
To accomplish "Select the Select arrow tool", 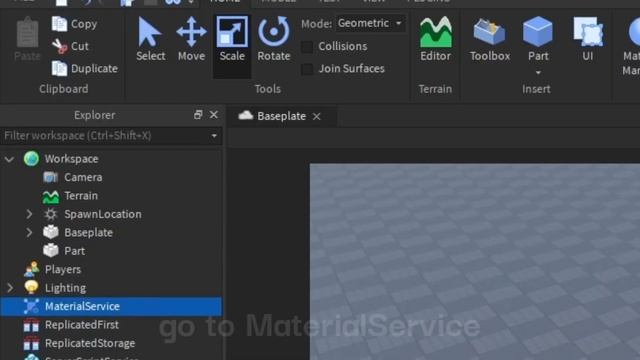I will pos(150,40).
